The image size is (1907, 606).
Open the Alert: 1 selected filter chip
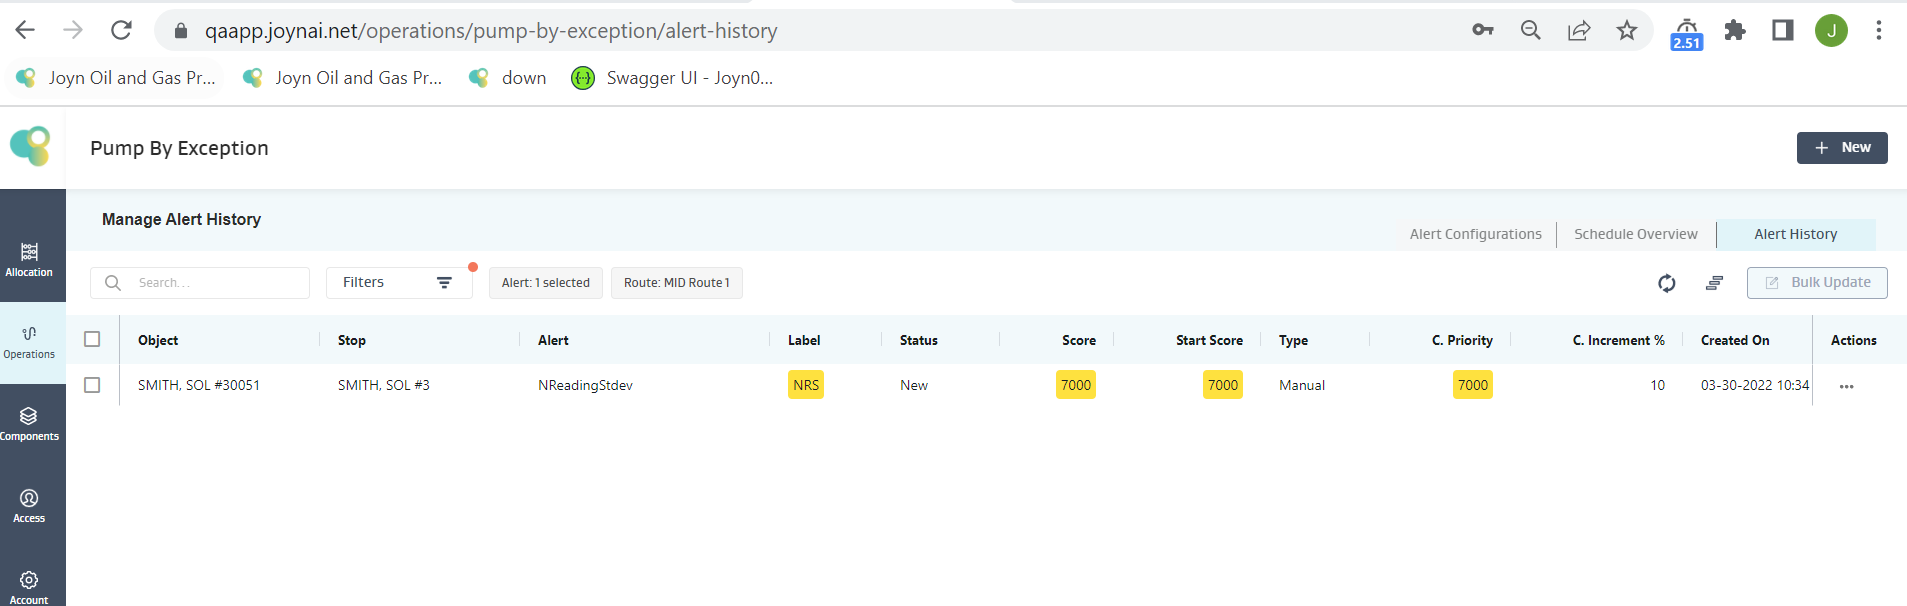click(546, 283)
